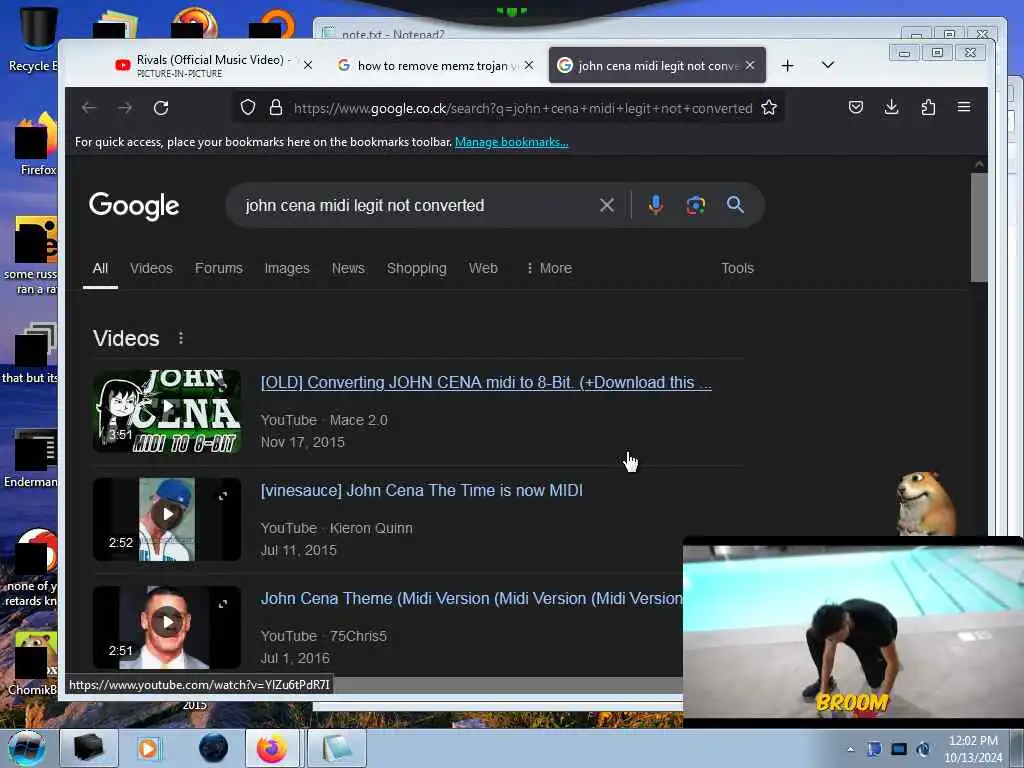This screenshot has height=768, width=1024.
Task: Open Videos section options menu
Action: point(181,338)
